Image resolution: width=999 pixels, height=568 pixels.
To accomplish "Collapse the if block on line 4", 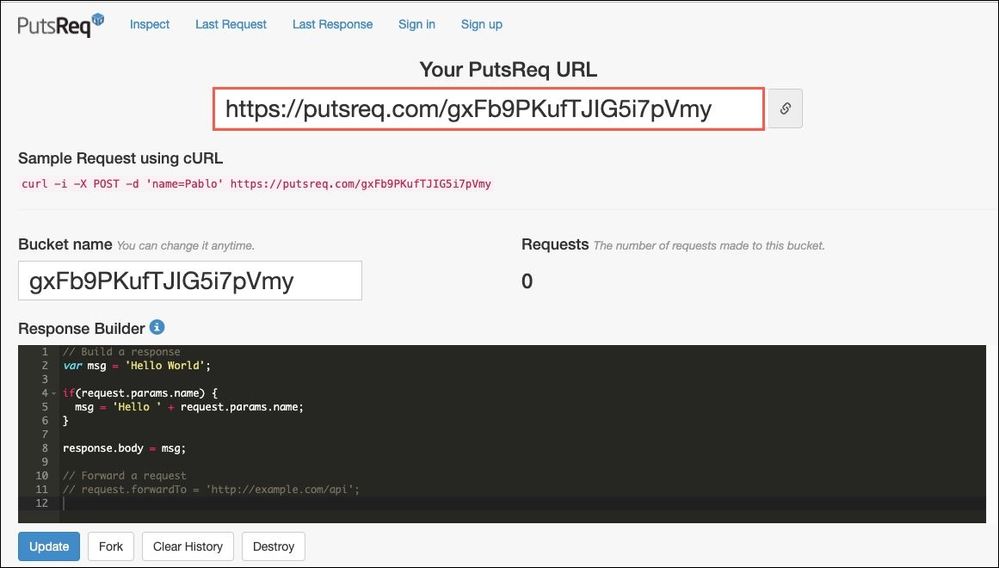I will tap(54, 394).
